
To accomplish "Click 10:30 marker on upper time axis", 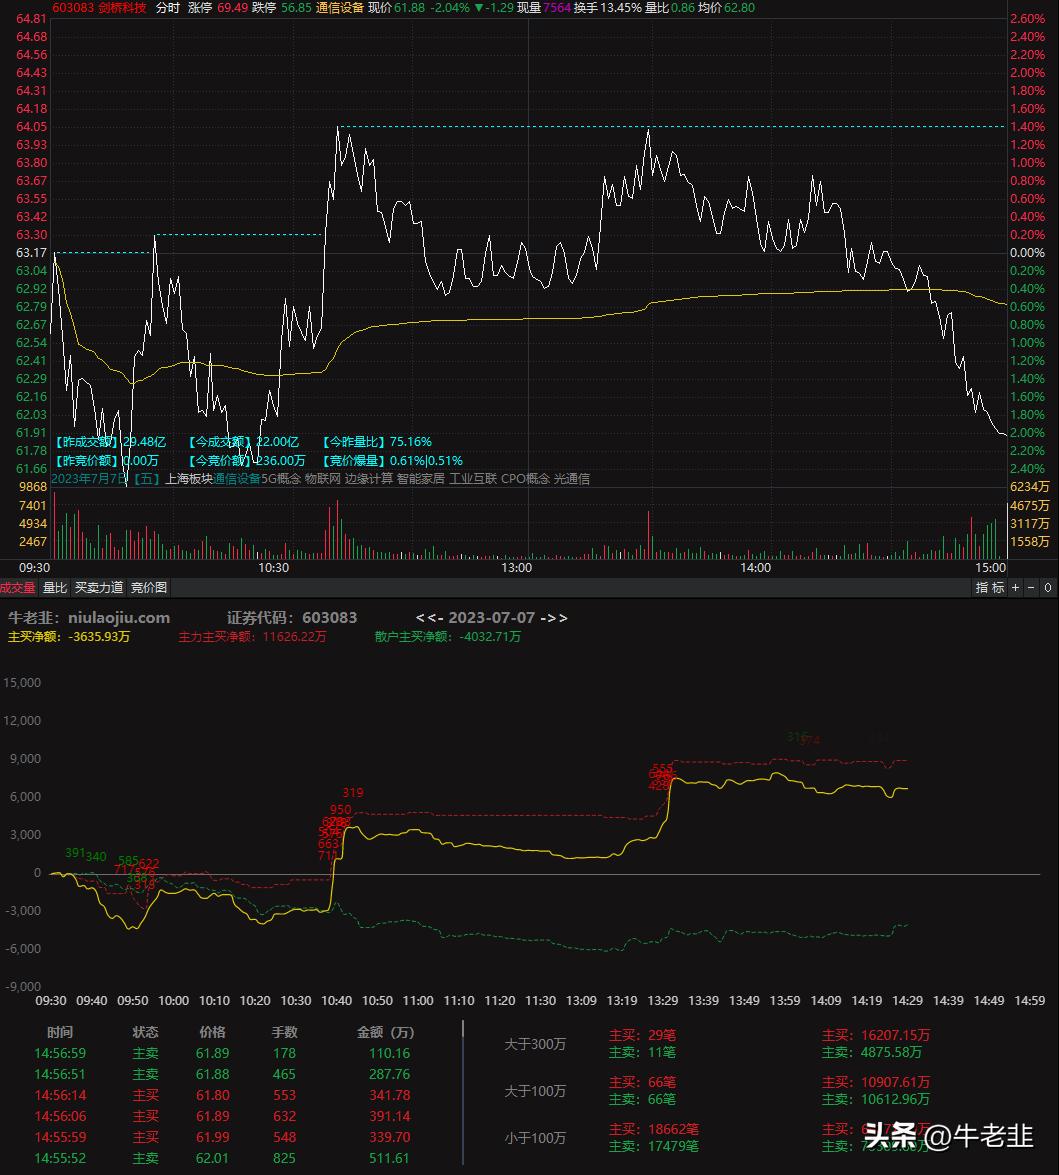I will pyautogui.click(x=273, y=567).
